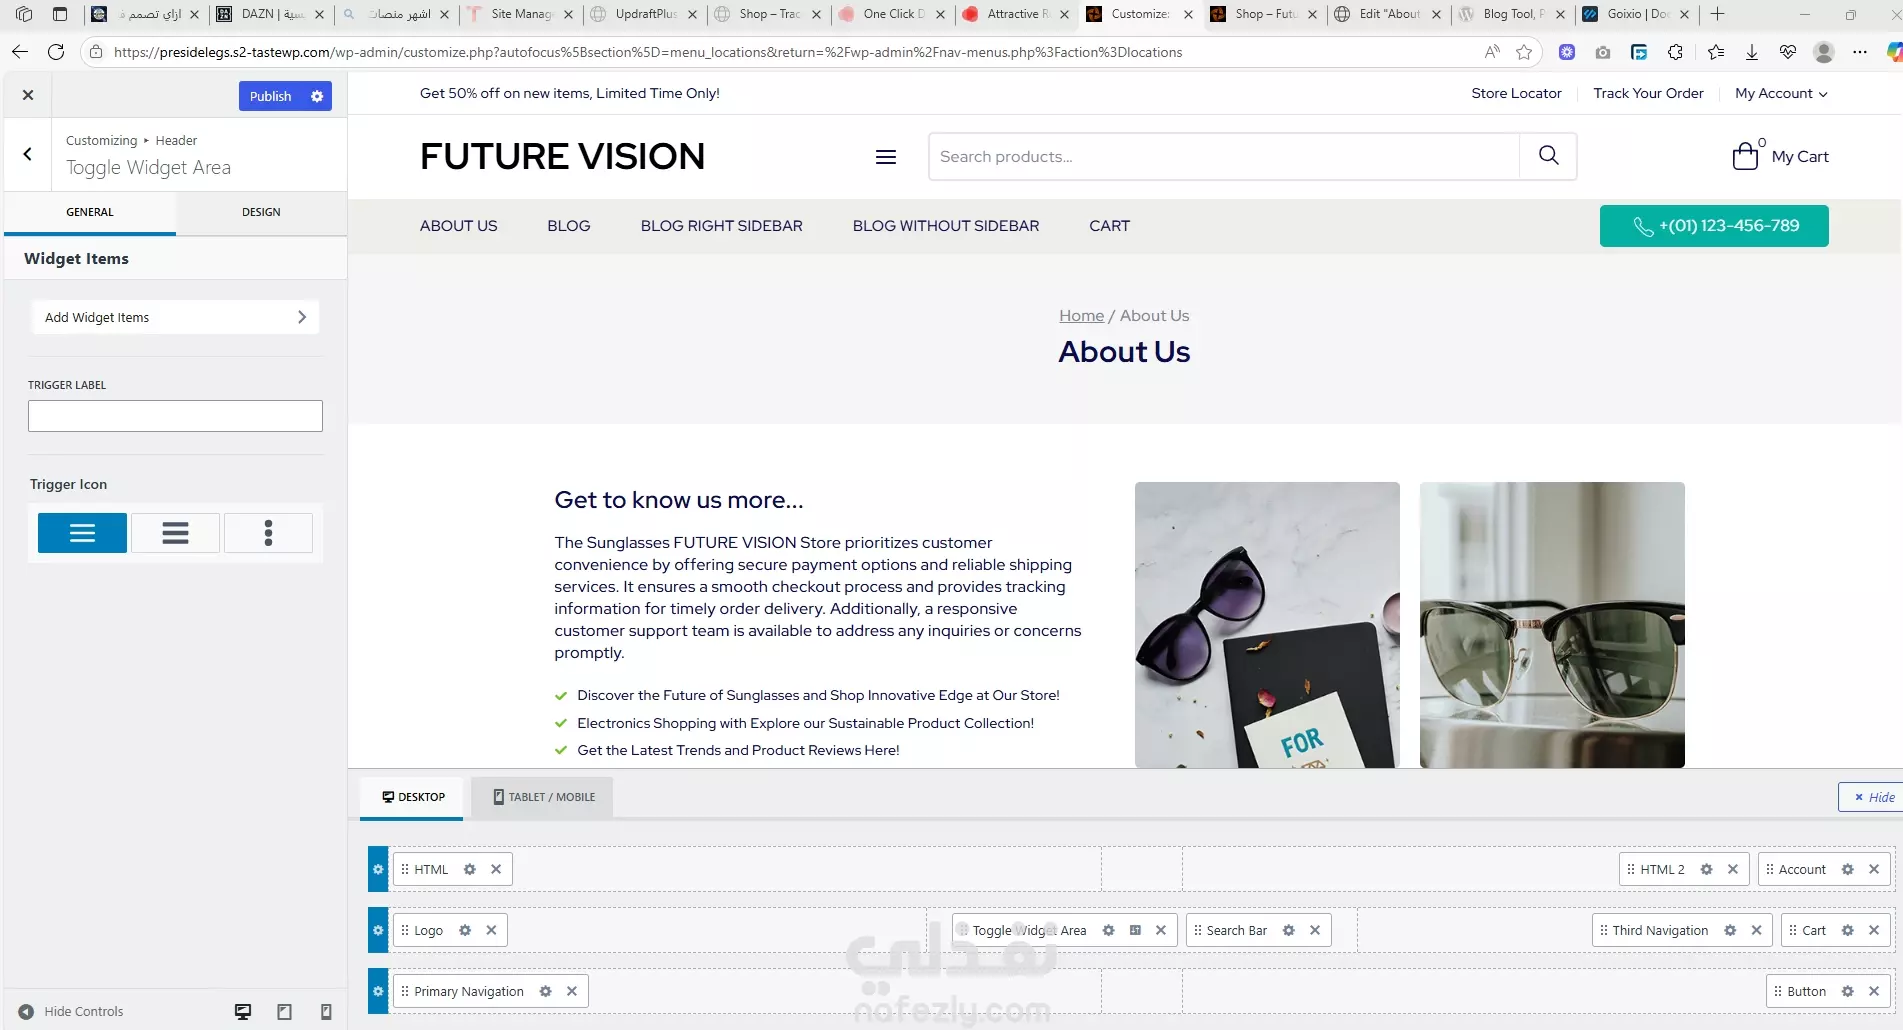Expand Add Widget Items

[x=175, y=317]
